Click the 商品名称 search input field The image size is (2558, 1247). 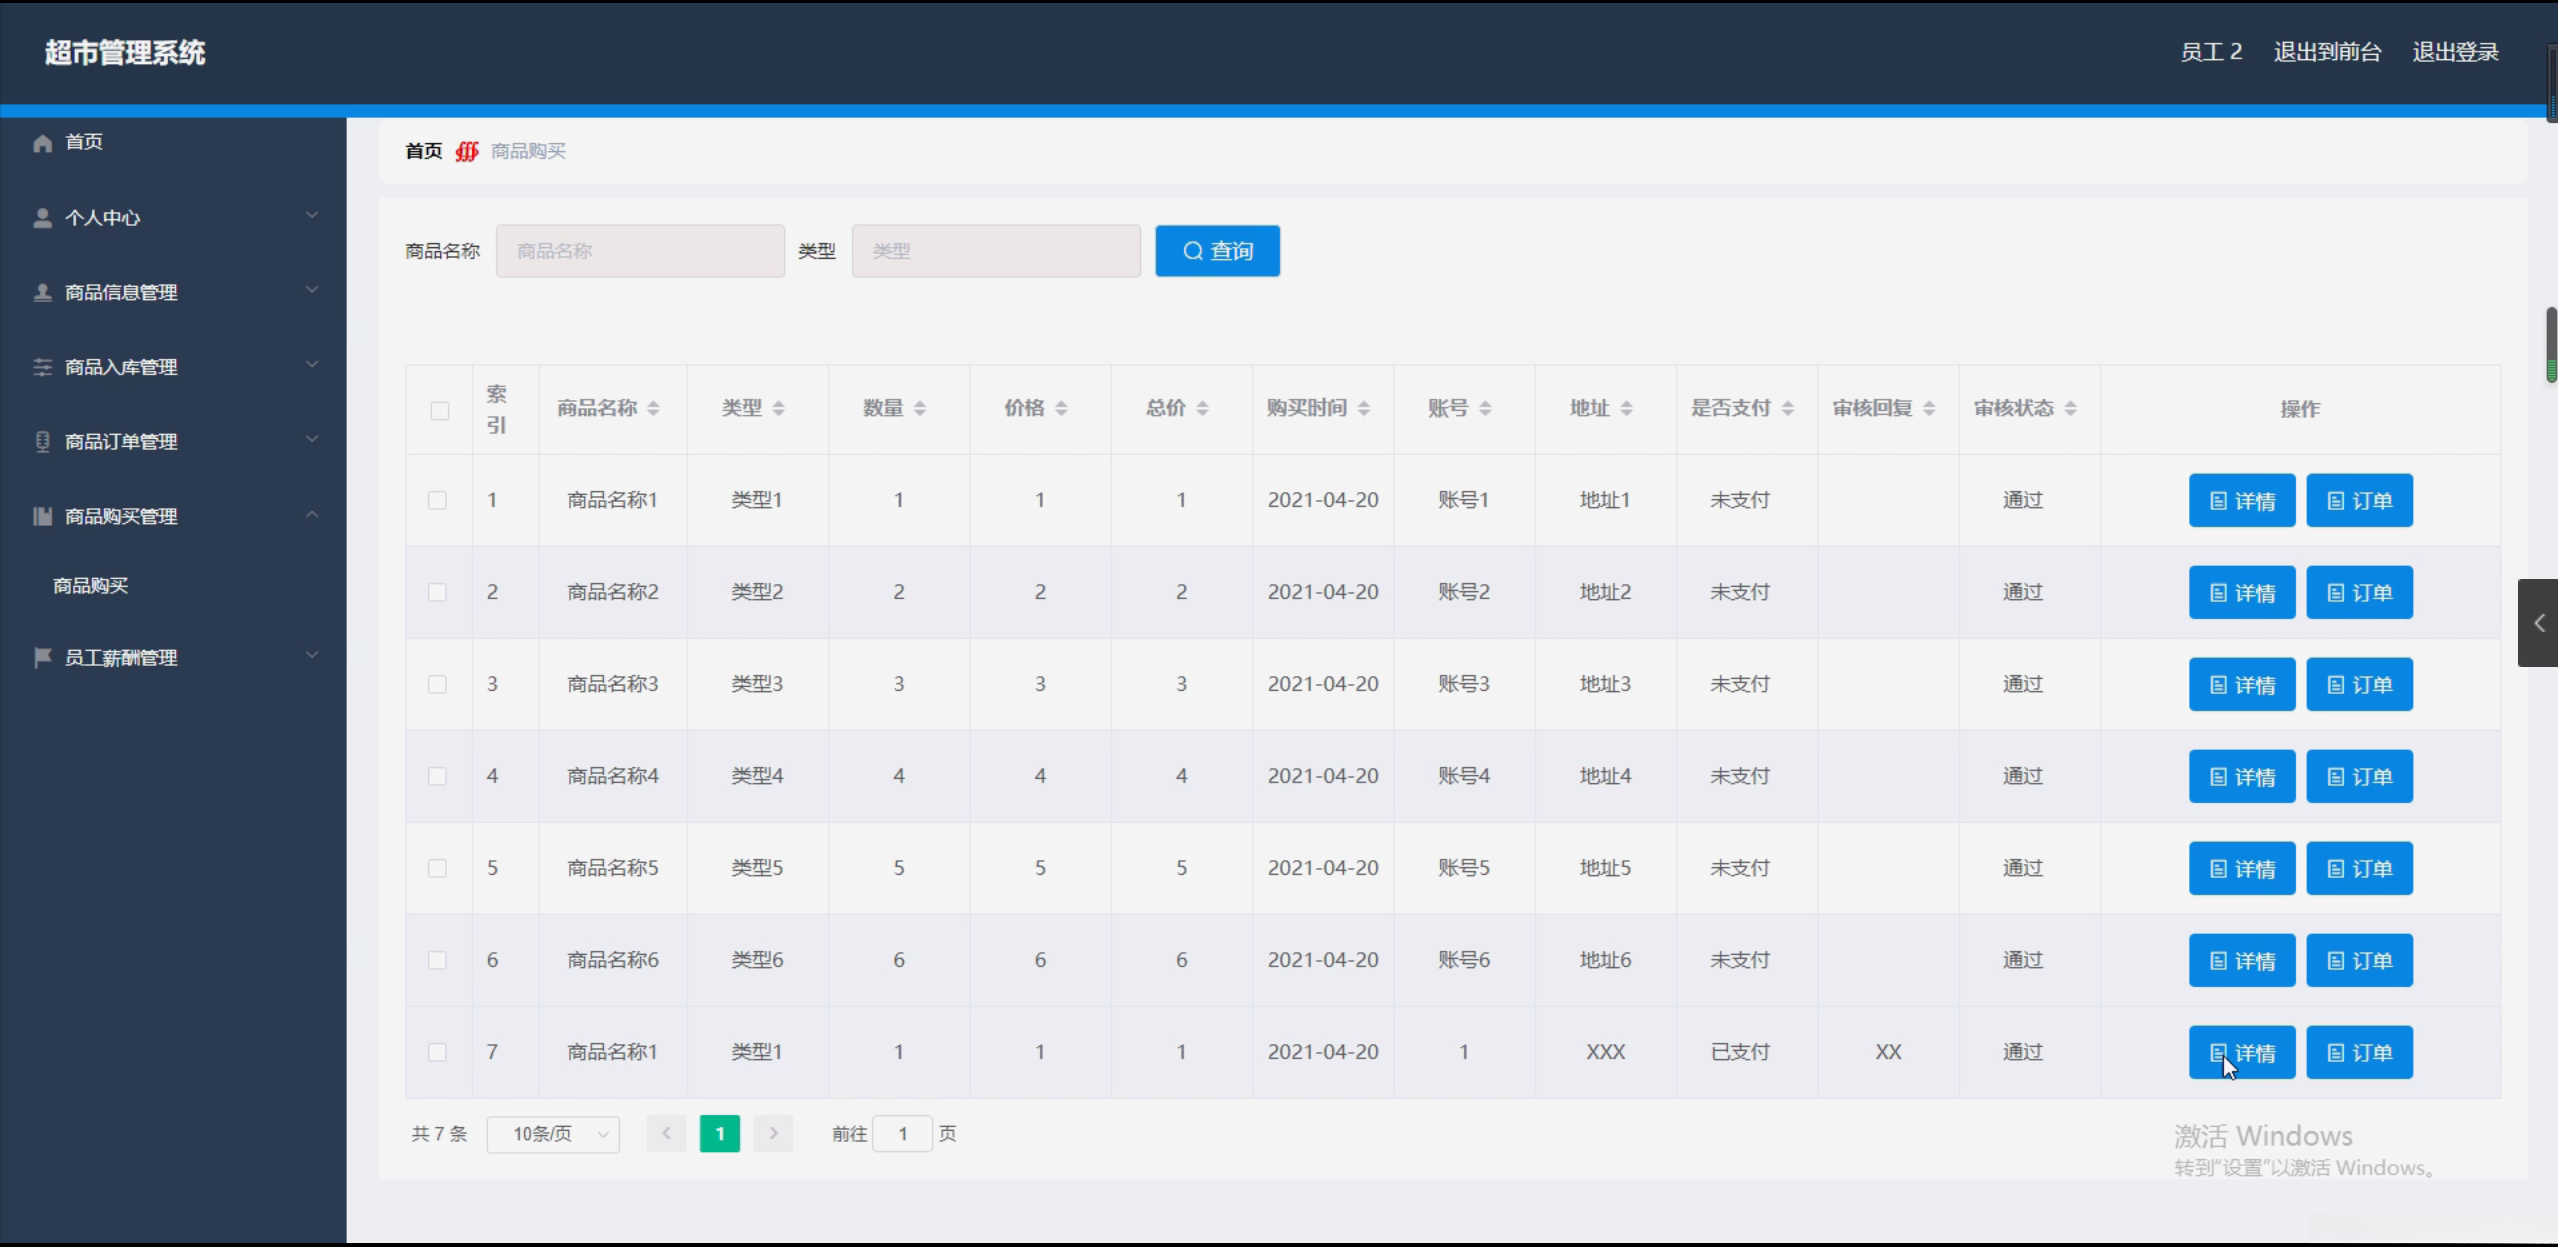(x=640, y=251)
